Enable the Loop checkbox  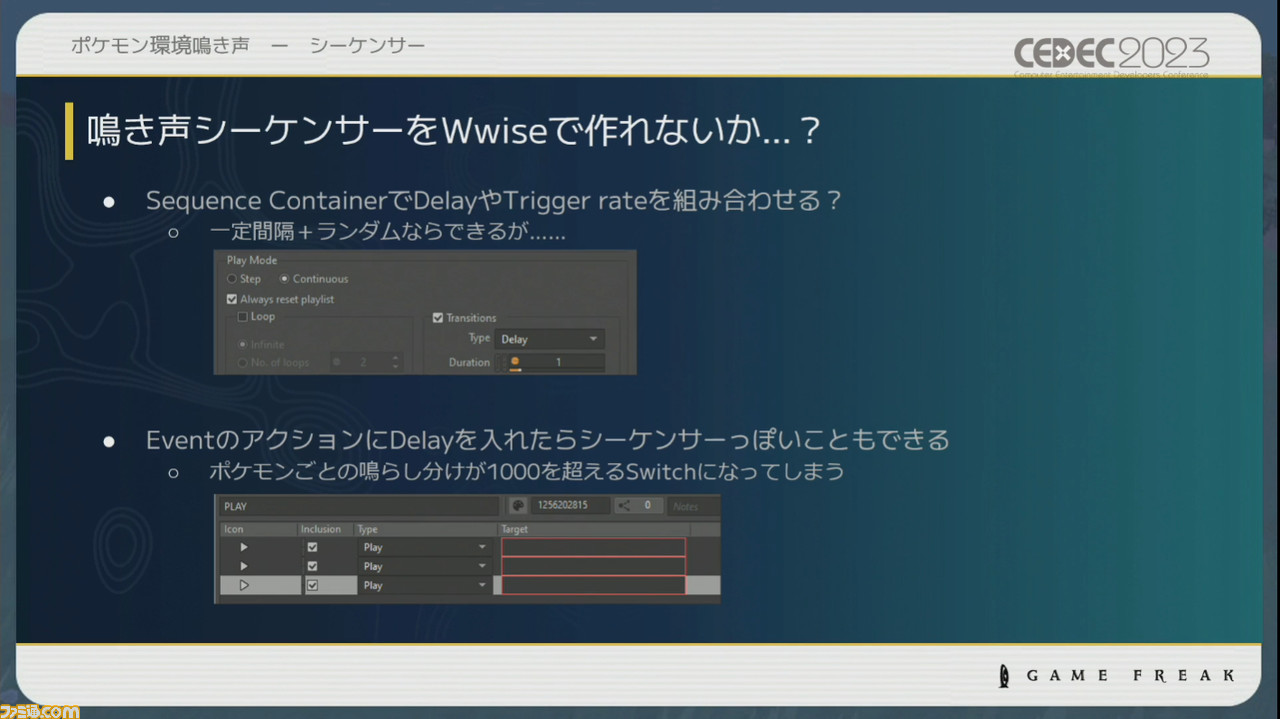pos(244,316)
